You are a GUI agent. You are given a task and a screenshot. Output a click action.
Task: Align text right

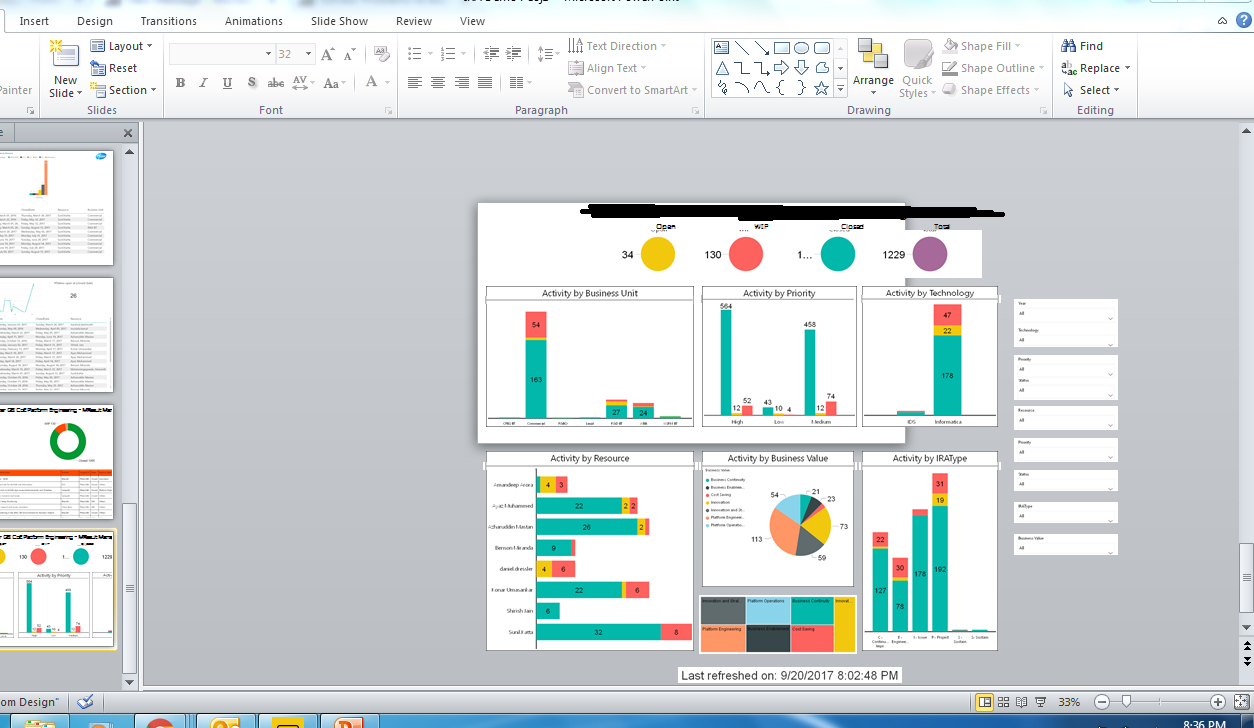pyautogui.click(x=461, y=83)
